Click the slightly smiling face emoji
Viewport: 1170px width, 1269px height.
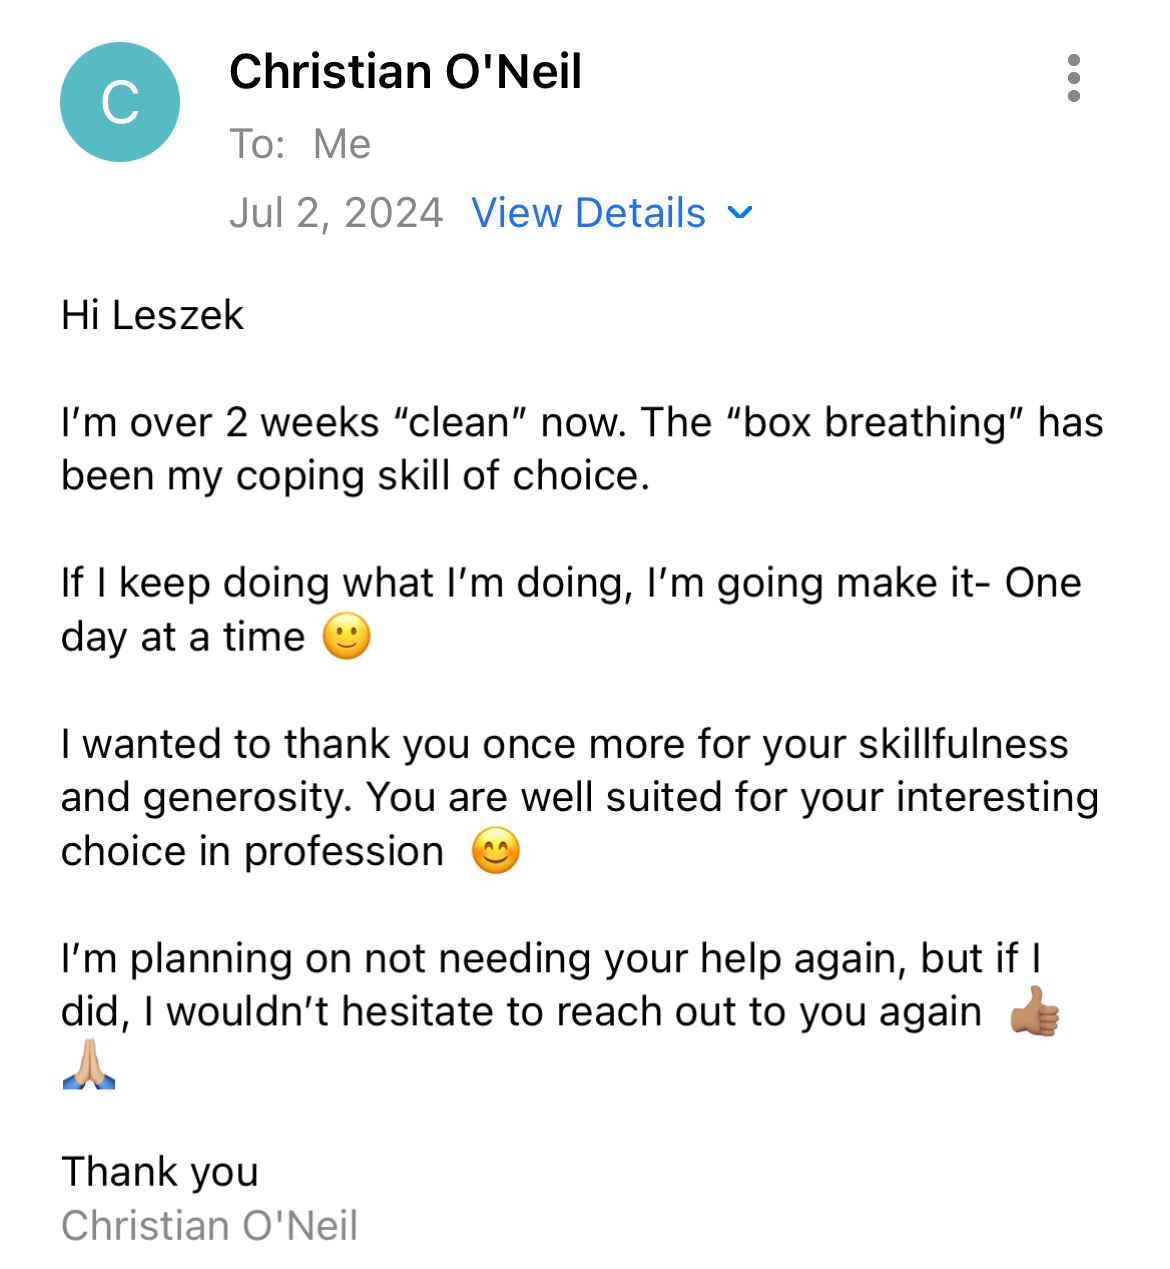[x=347, y=637]
